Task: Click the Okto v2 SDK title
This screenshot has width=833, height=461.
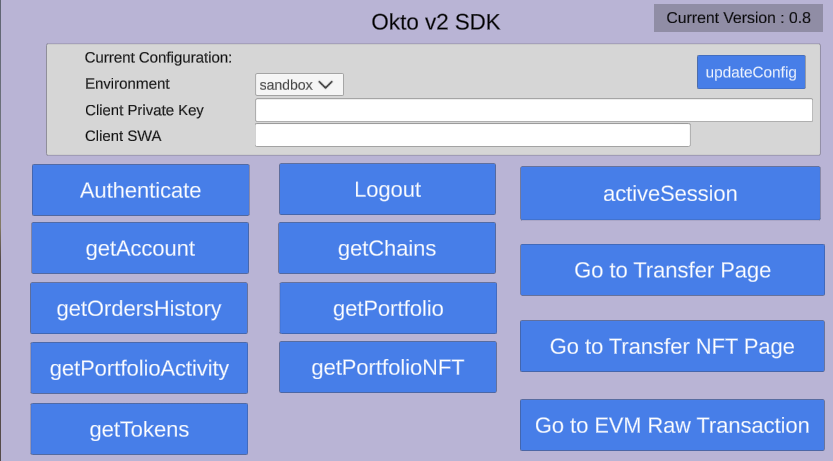Action: click(436, 22)
